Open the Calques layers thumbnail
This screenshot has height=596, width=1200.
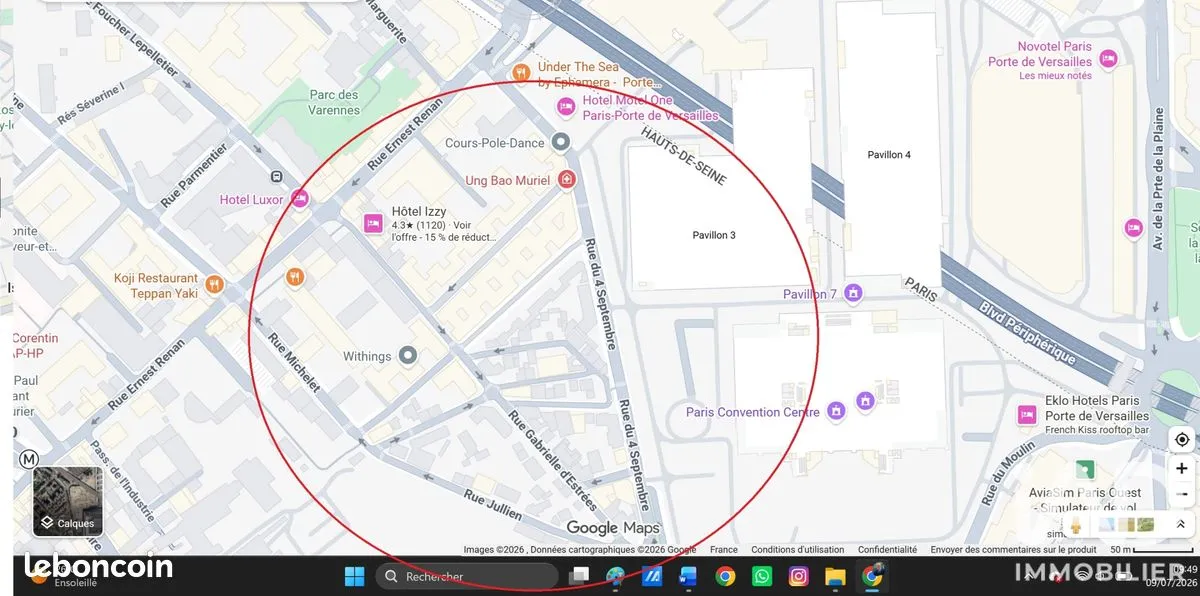(x=68, y=502)
